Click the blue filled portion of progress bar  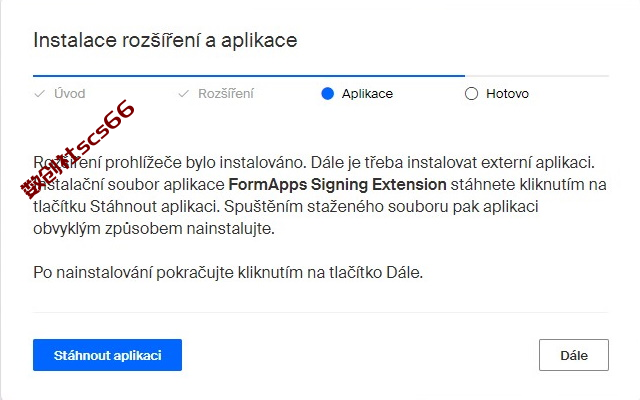click(249, 76)
